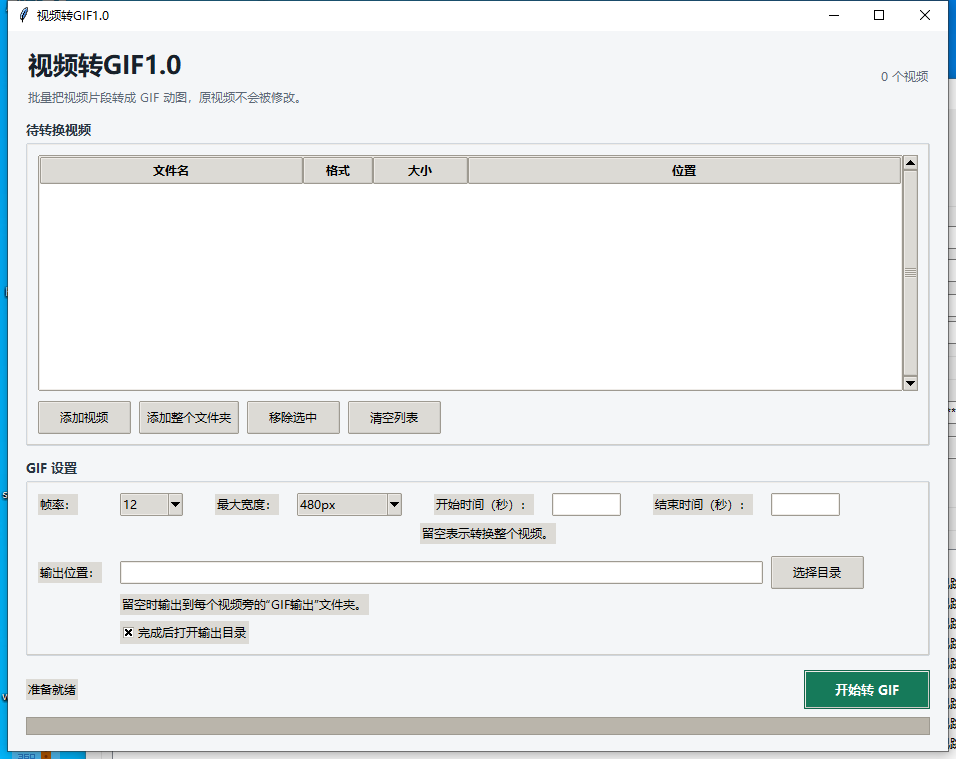Click the list scrollbar down arrow
The image size is (956, 759).
(x=910, y=383)
